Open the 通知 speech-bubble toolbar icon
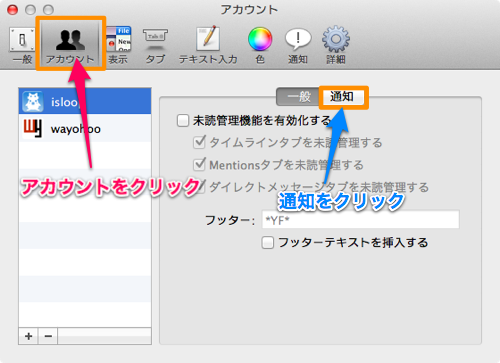 pos(298,46)
